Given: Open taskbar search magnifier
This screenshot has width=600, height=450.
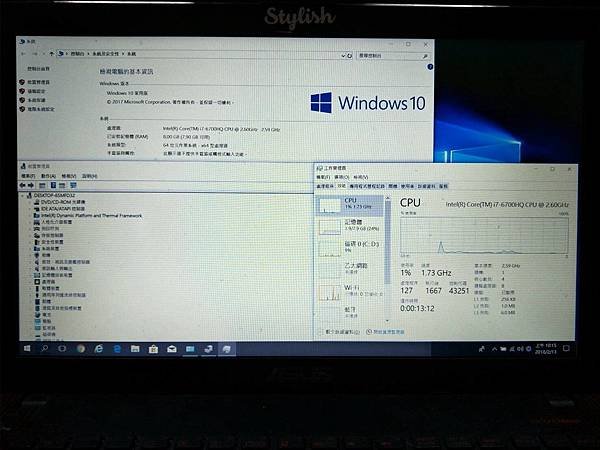Looking at the screenshot, I should 45,349.
